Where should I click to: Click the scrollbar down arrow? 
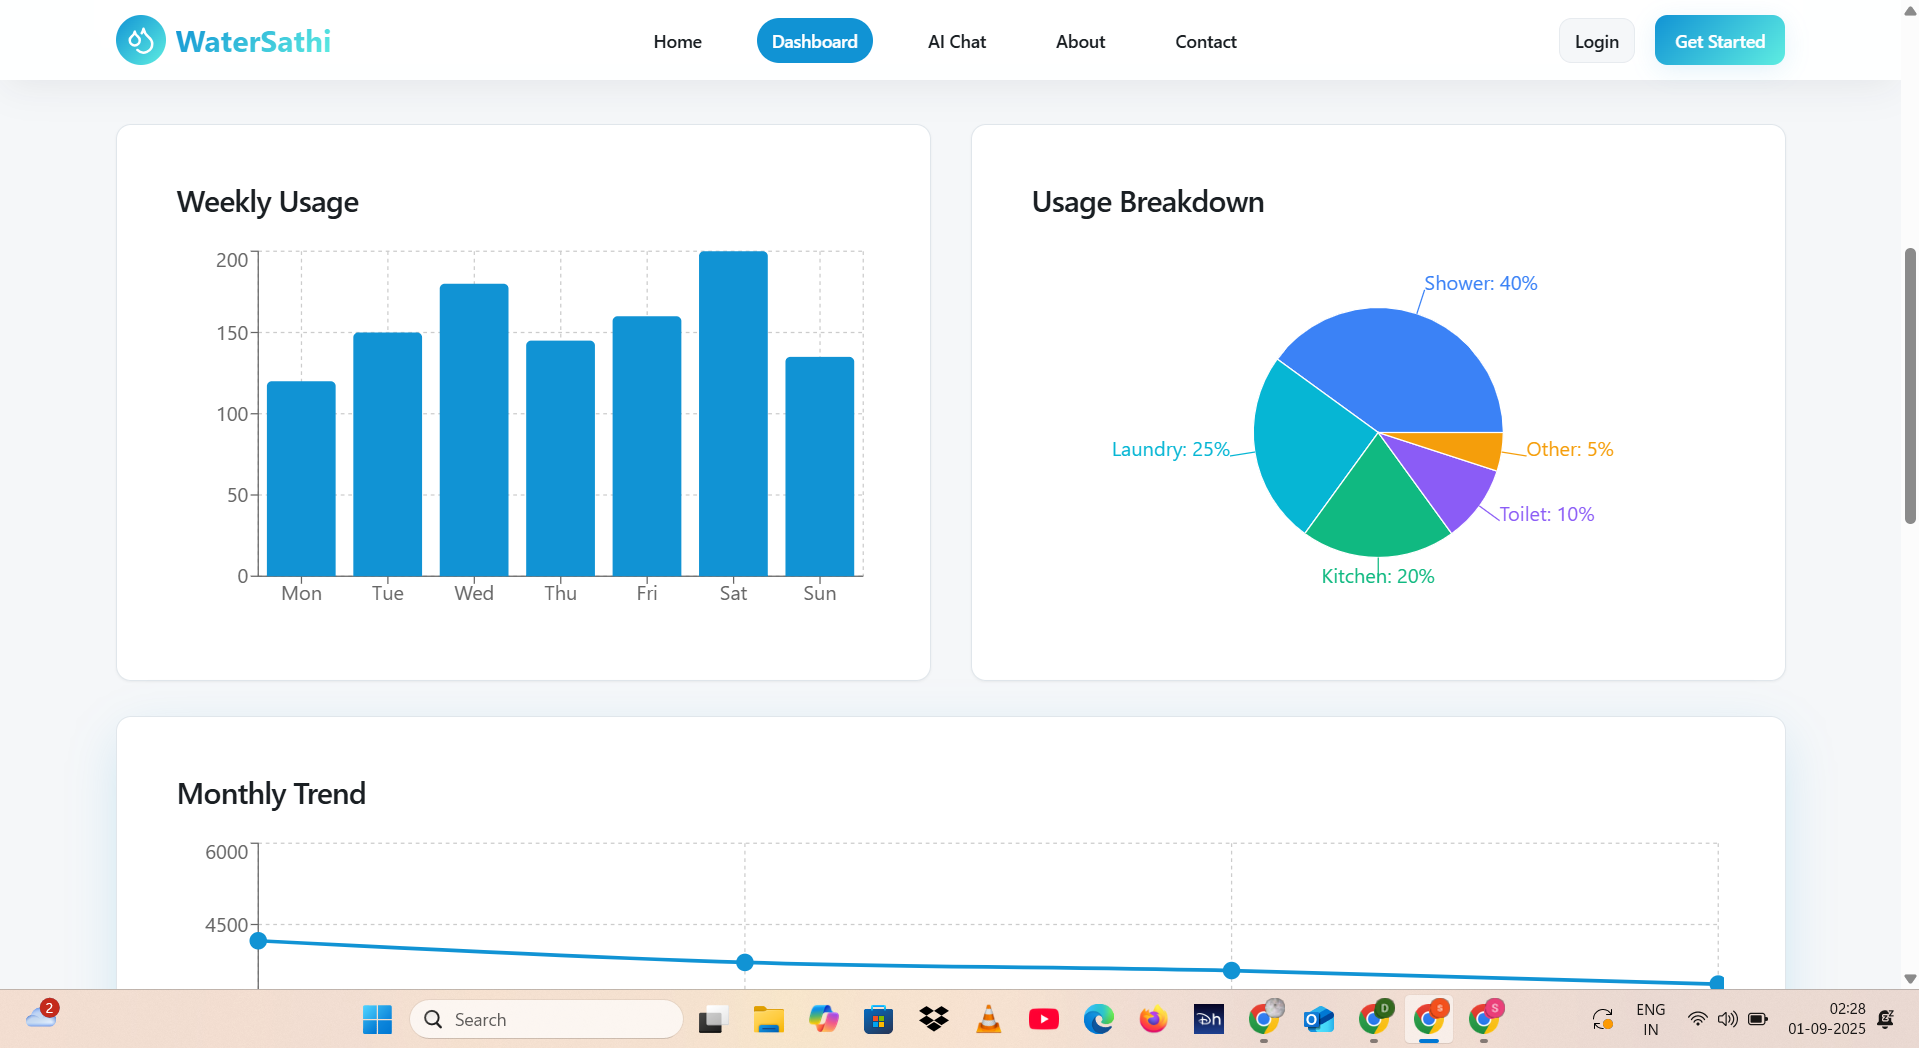1910,979
